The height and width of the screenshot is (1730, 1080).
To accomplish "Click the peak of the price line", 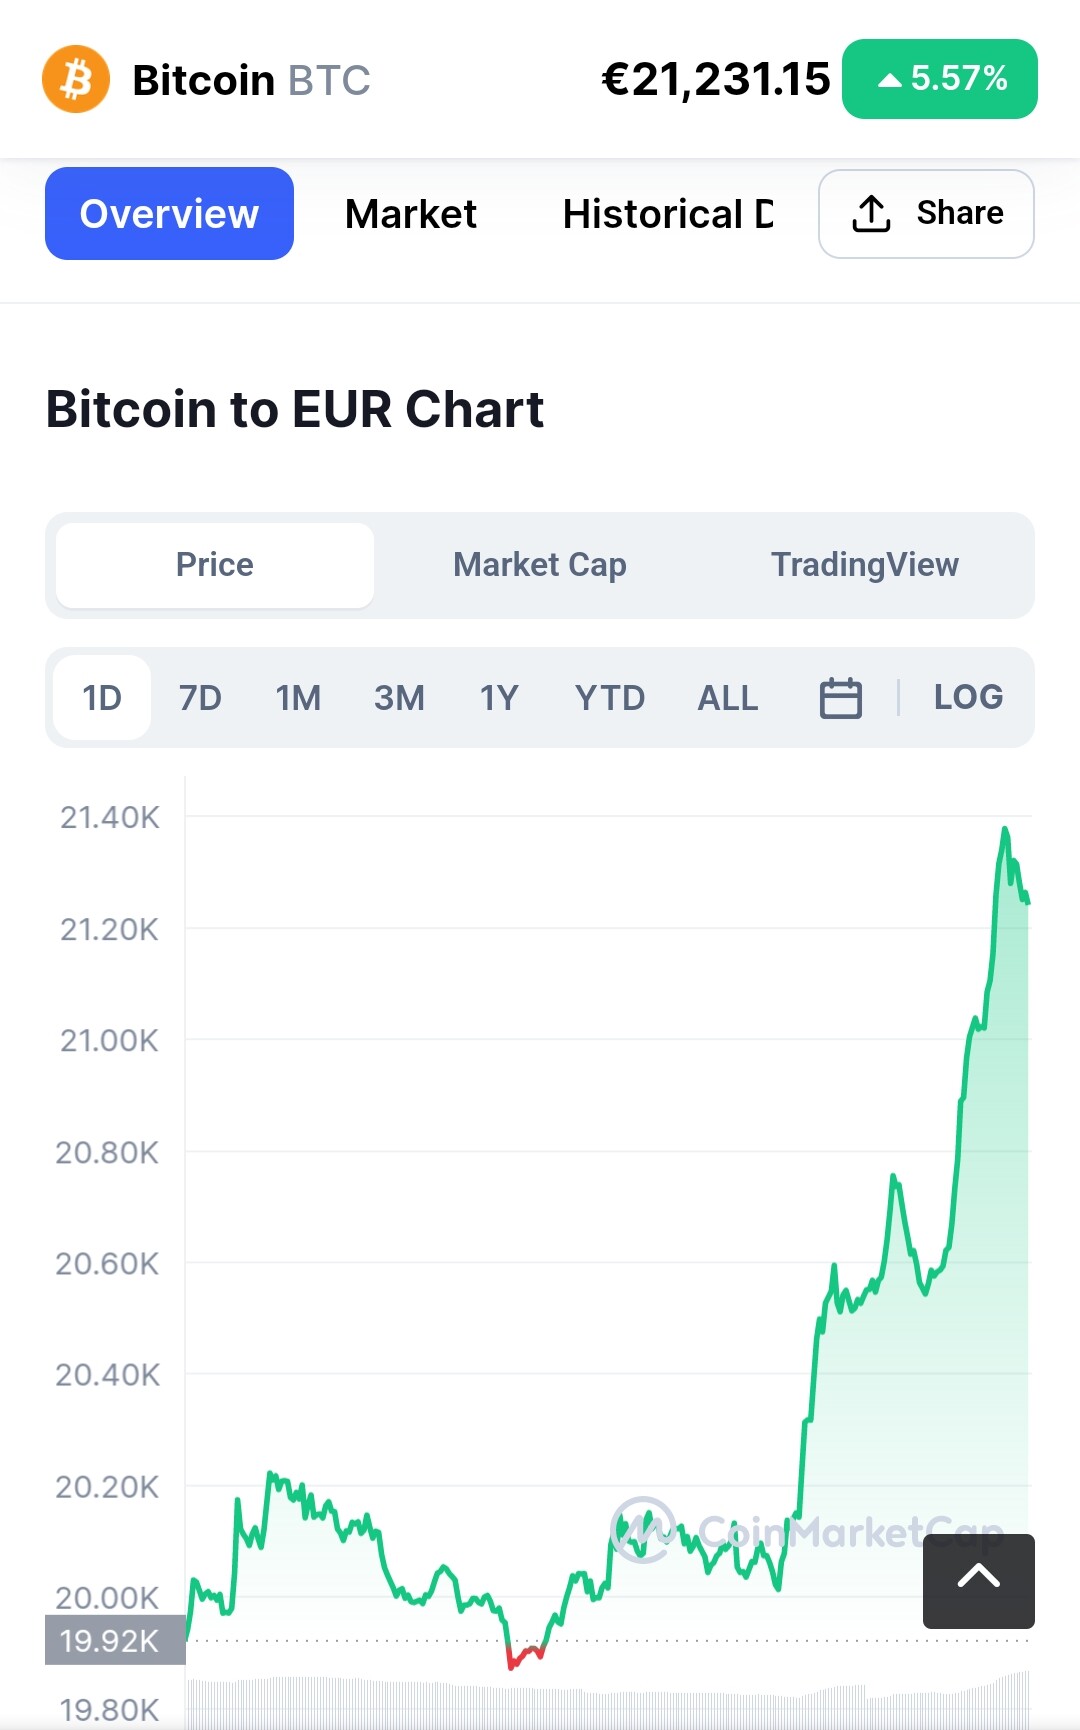I will click(1005, 829).
